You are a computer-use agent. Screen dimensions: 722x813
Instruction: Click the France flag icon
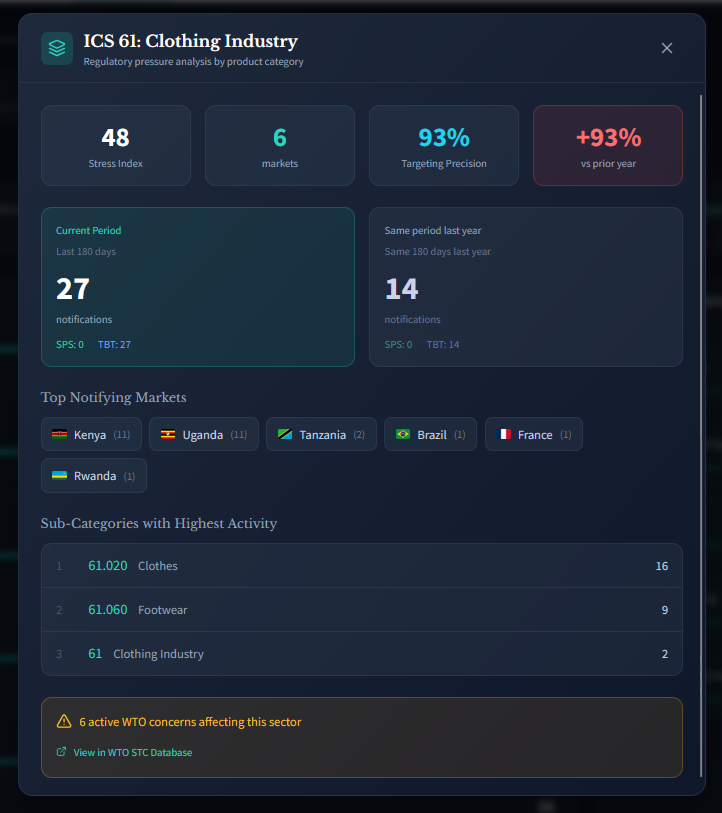tap(504, 435)
